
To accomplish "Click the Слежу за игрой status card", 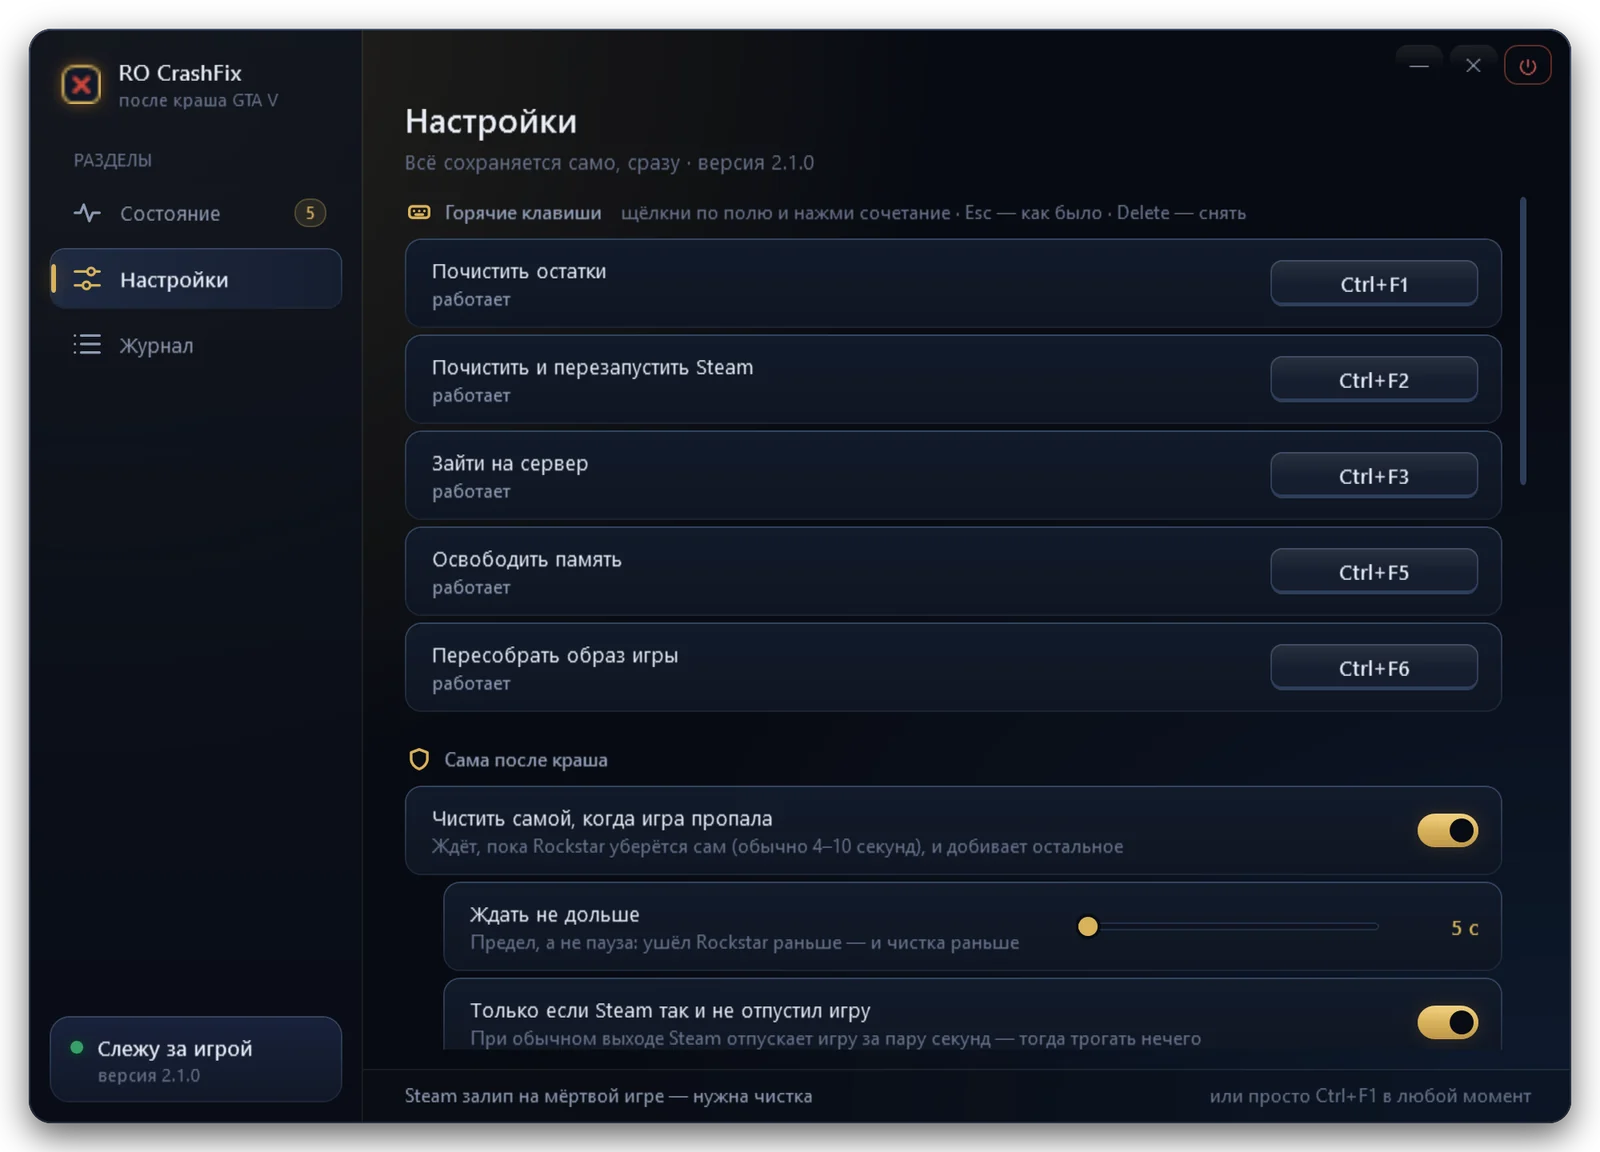I will click(x=196, y=1060).
